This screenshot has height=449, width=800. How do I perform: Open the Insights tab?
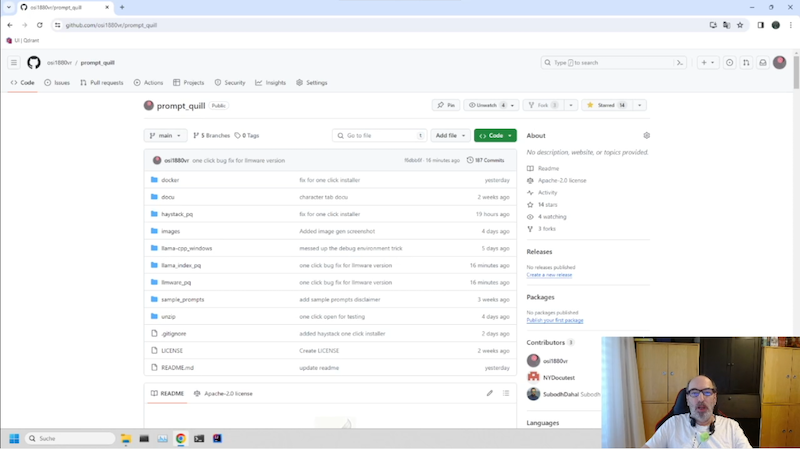[x=271, y=83]
